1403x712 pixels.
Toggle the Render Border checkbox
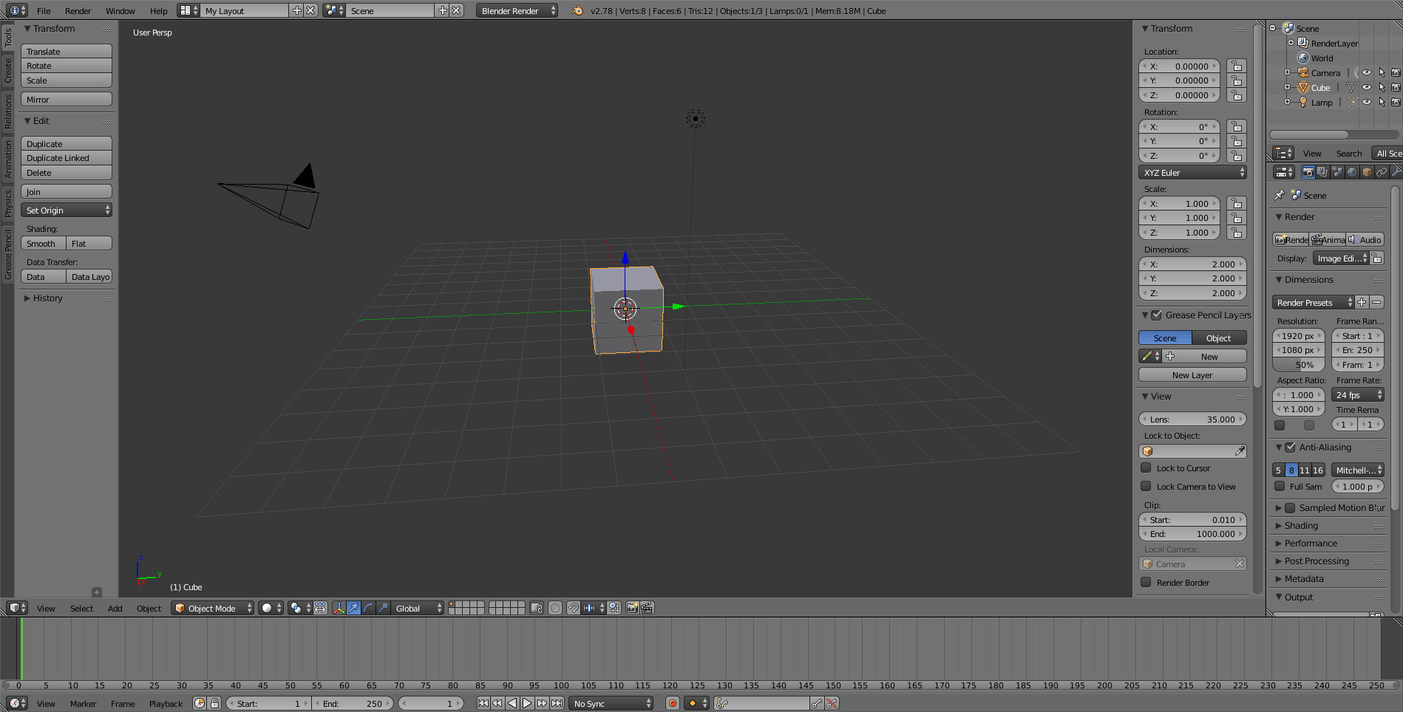(1146, 582)
